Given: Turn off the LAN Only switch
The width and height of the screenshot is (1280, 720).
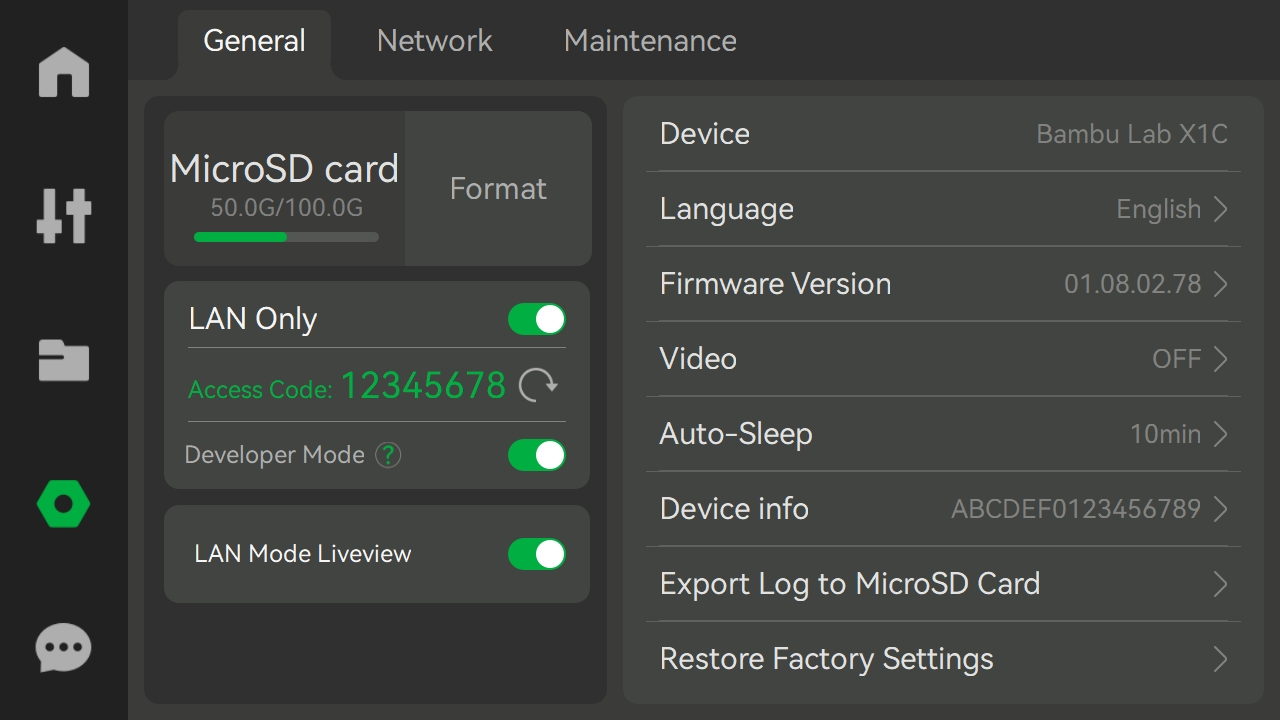Looking at the screenshot, I should coord(537,319).
